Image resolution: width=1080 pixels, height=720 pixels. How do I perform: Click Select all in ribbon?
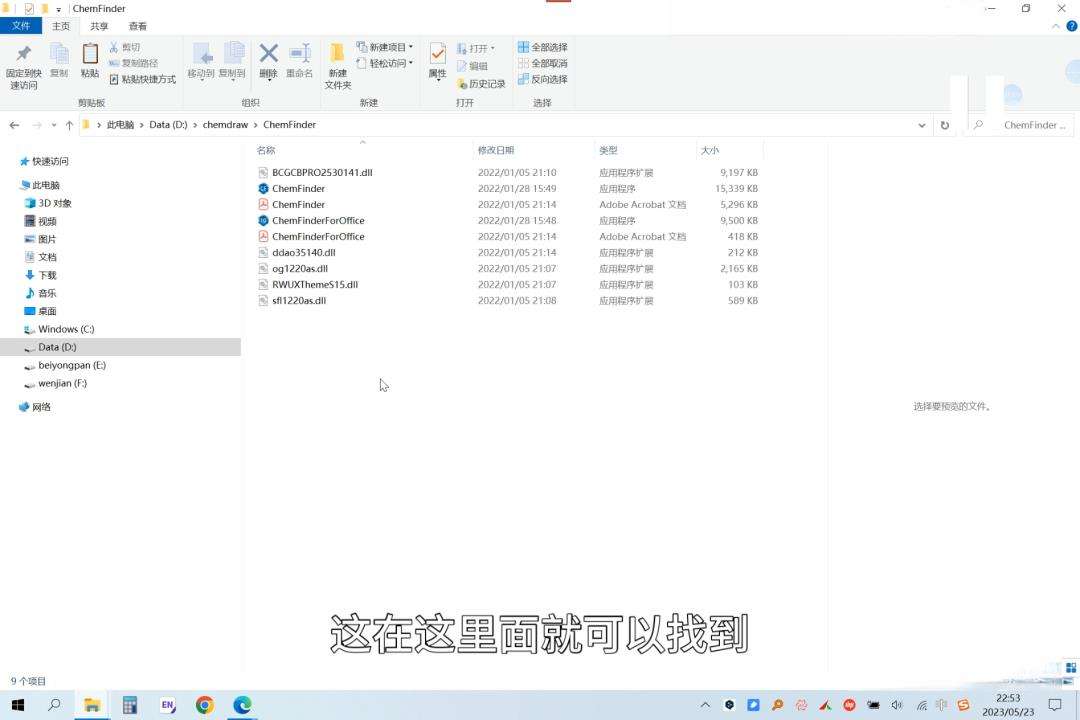(x=543, y=47)
